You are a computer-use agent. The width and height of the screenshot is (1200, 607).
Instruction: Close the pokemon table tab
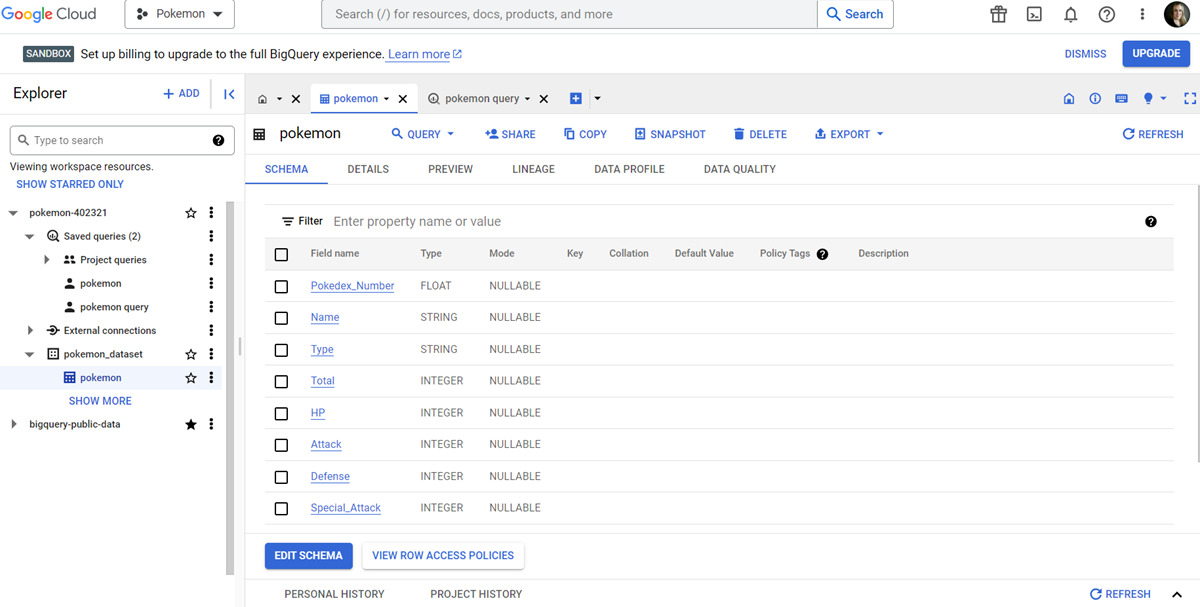pos(403,99)
